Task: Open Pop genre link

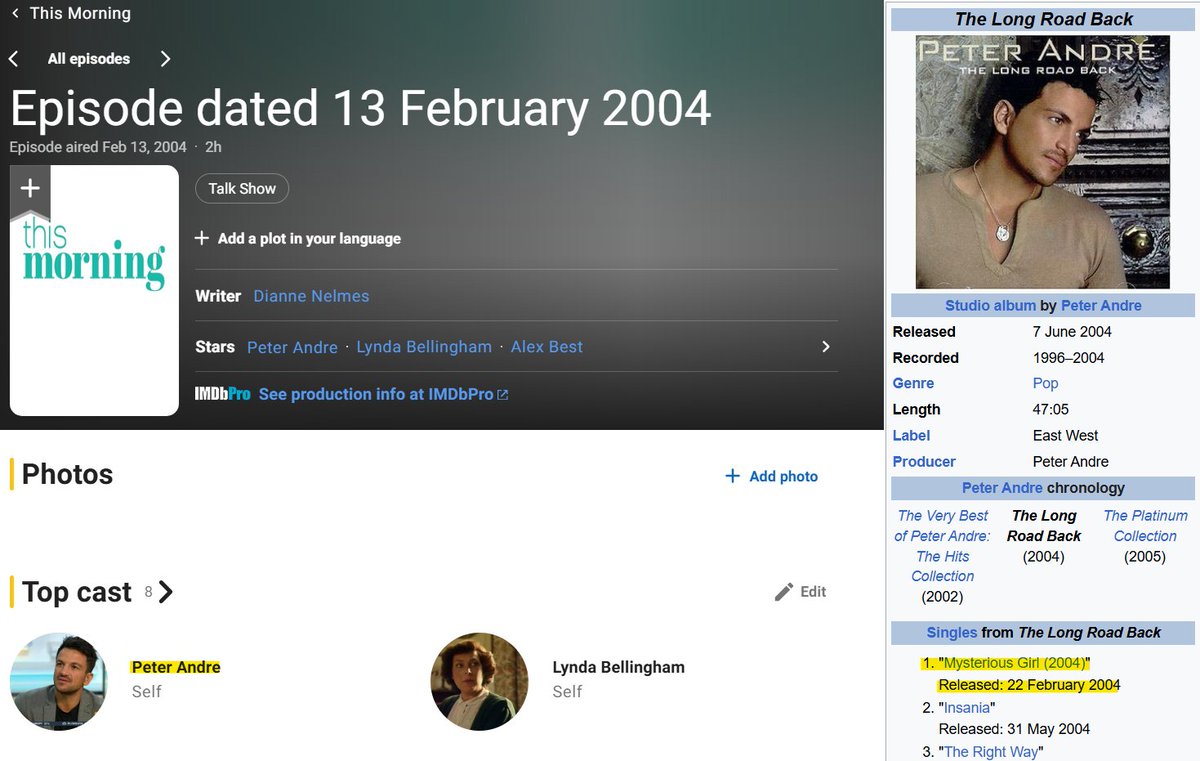Action: coord(1045,383)
